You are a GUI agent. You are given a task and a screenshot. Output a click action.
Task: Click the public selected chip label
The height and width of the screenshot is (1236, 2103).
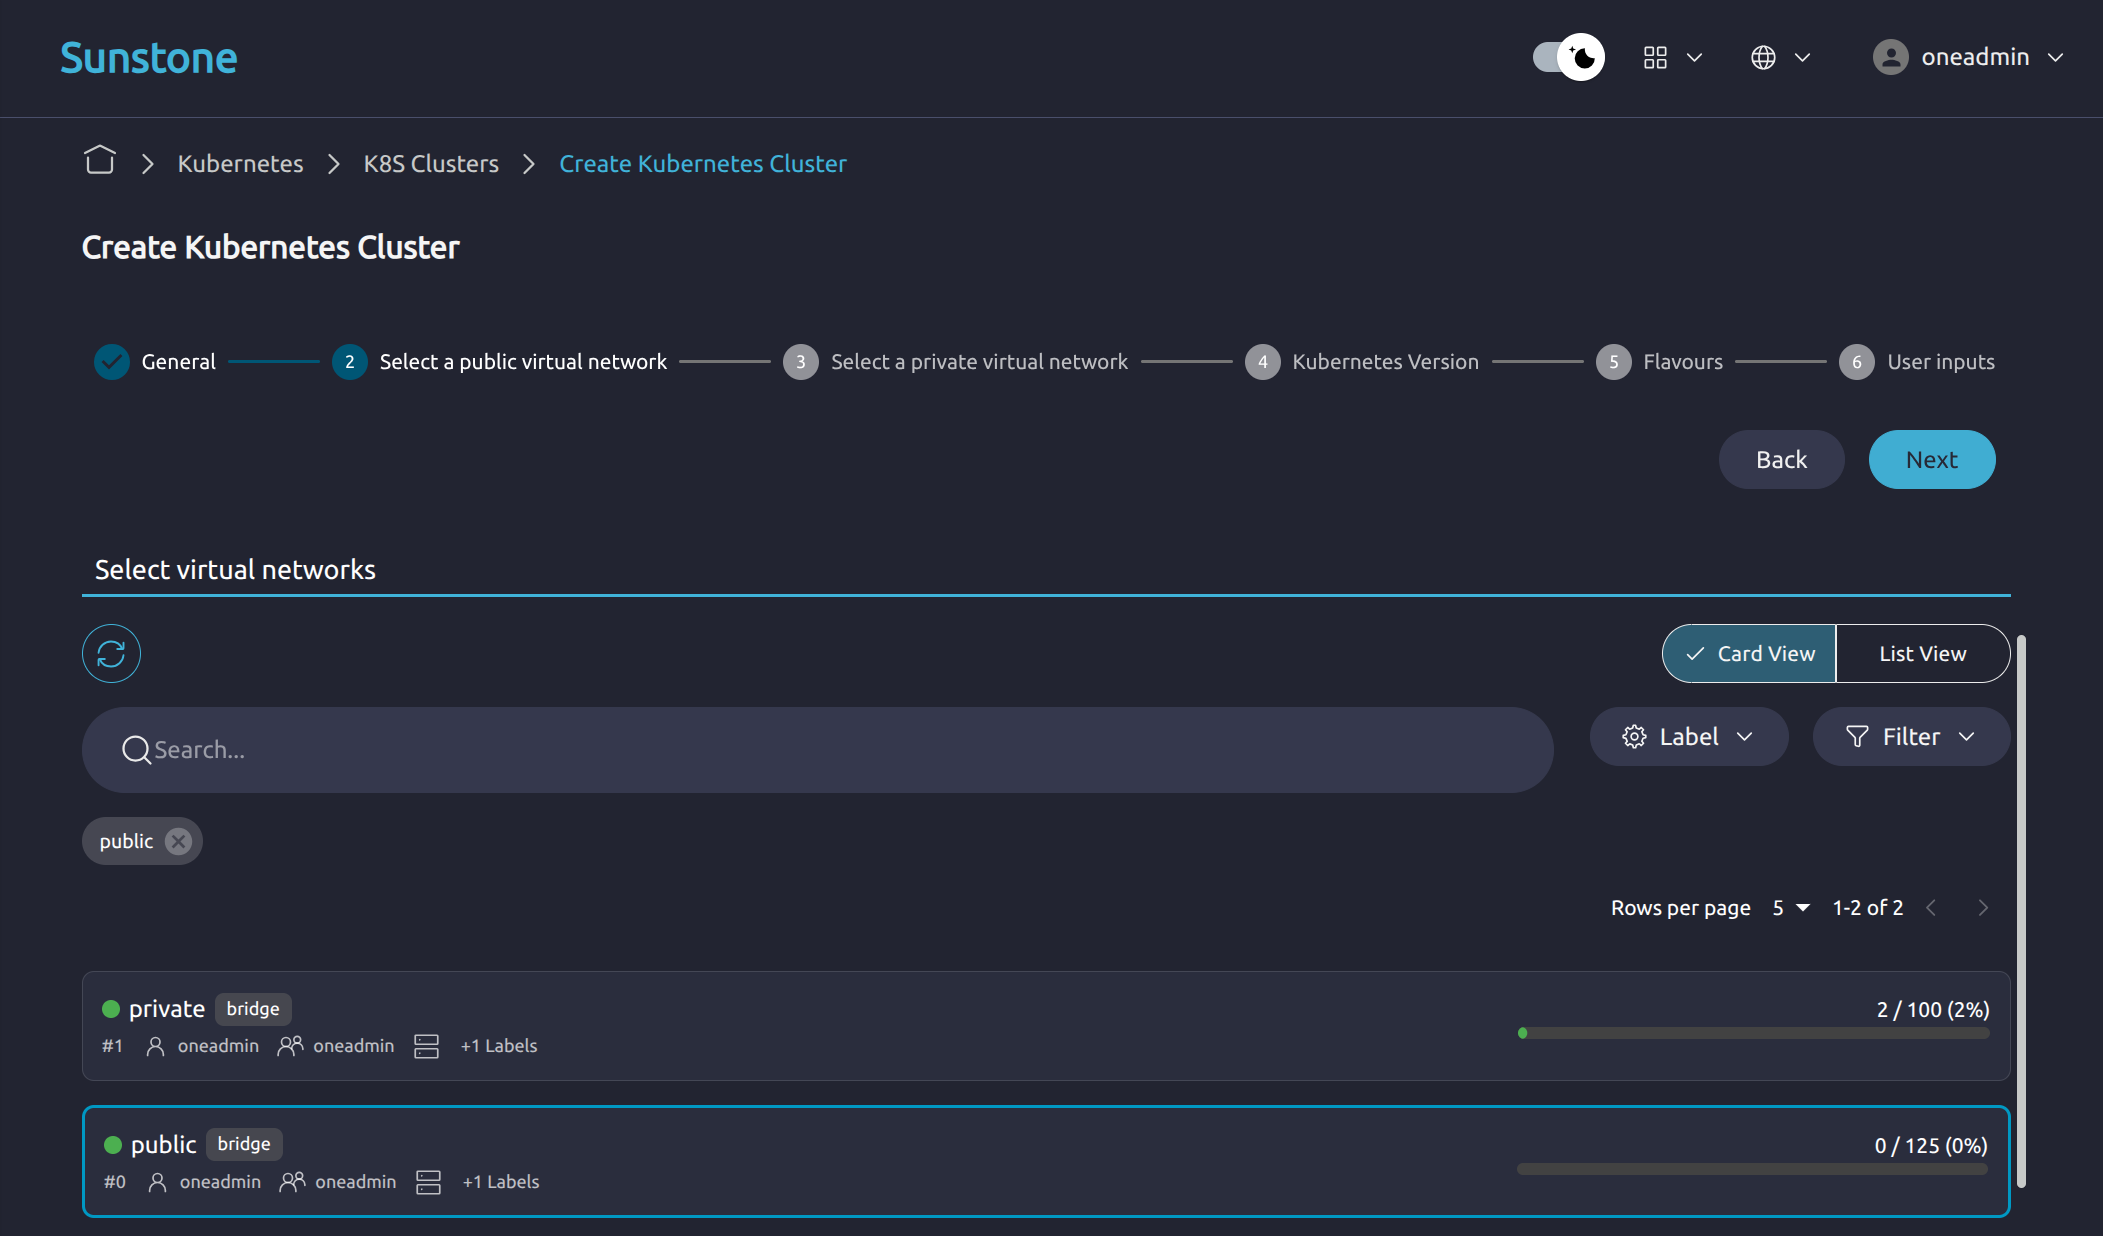[126, 841]
